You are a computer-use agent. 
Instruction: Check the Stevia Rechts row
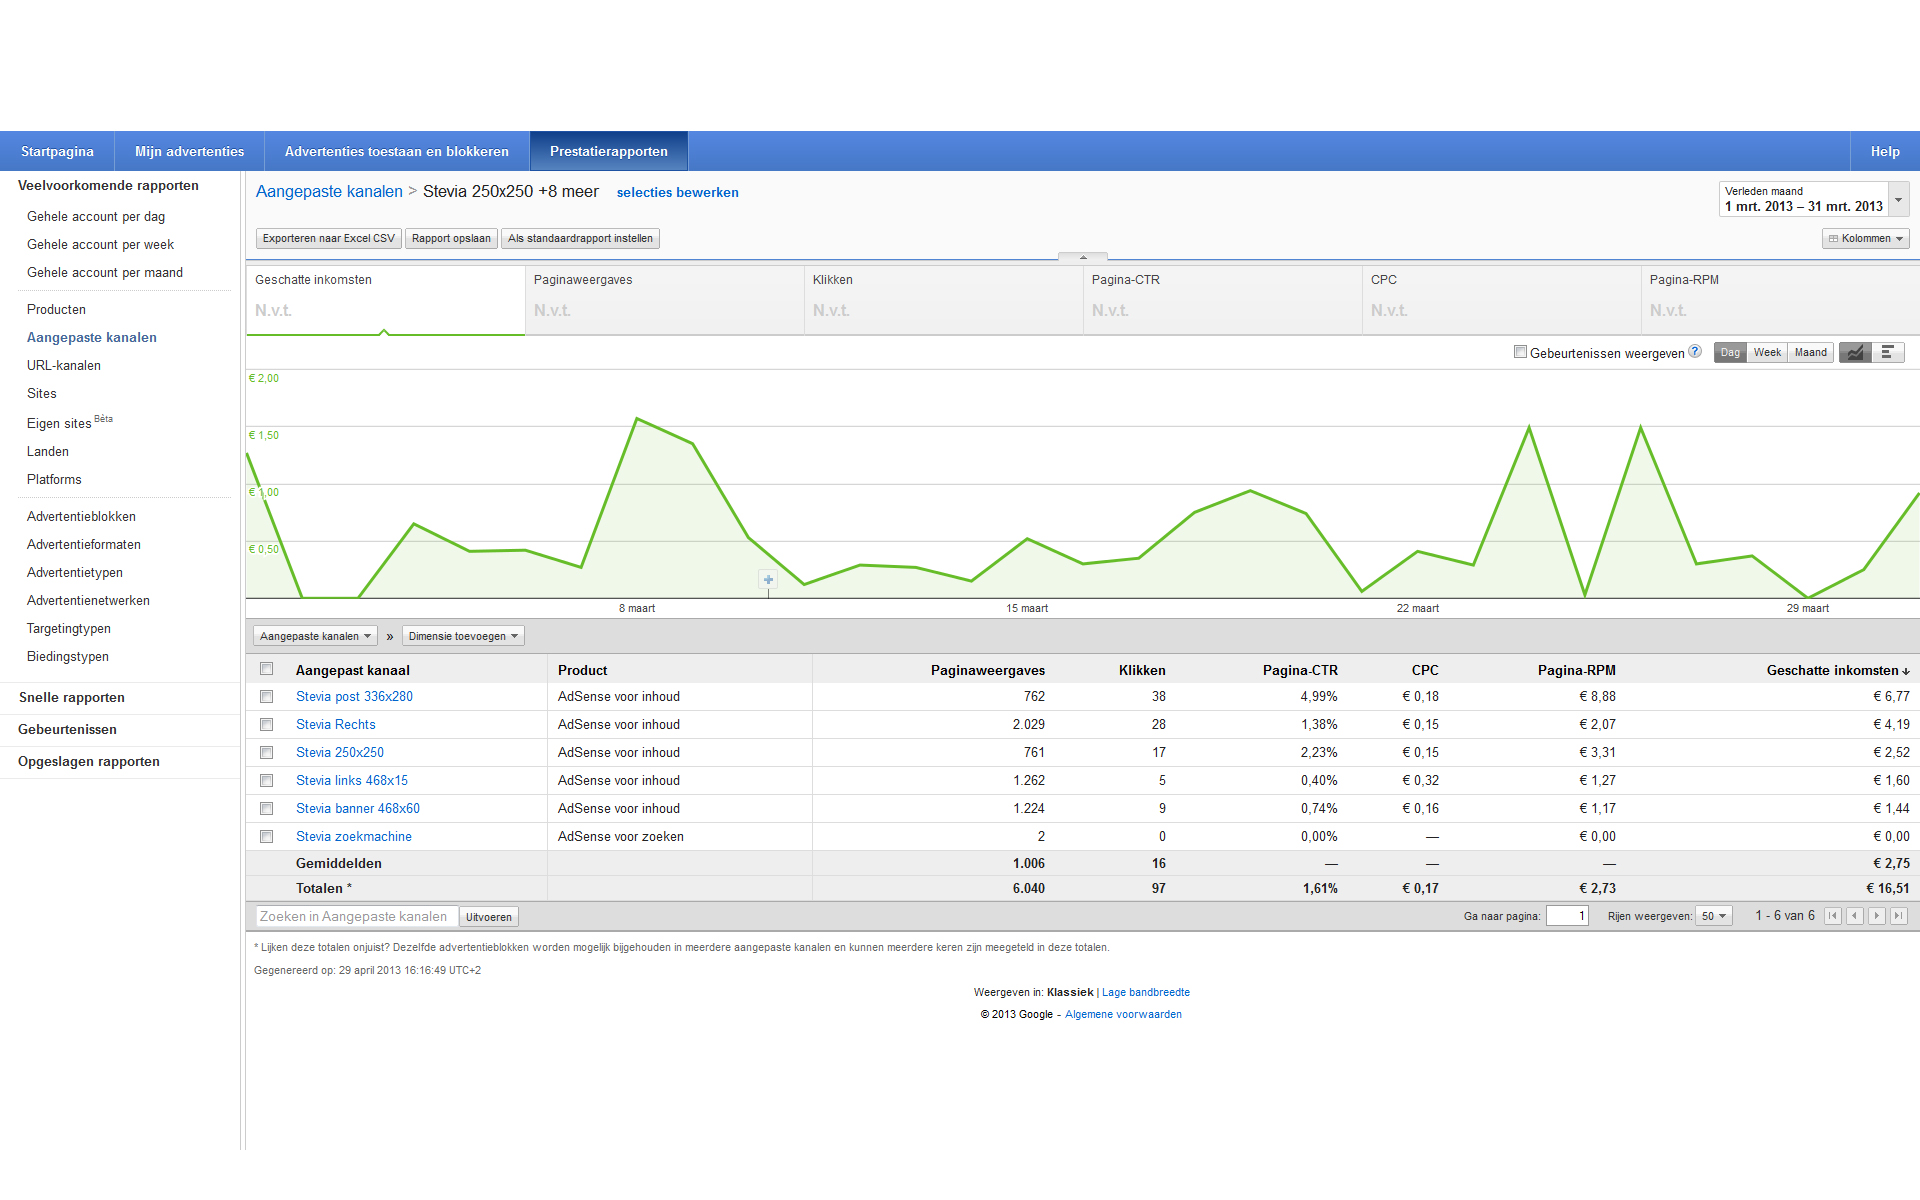click(266, 725)
